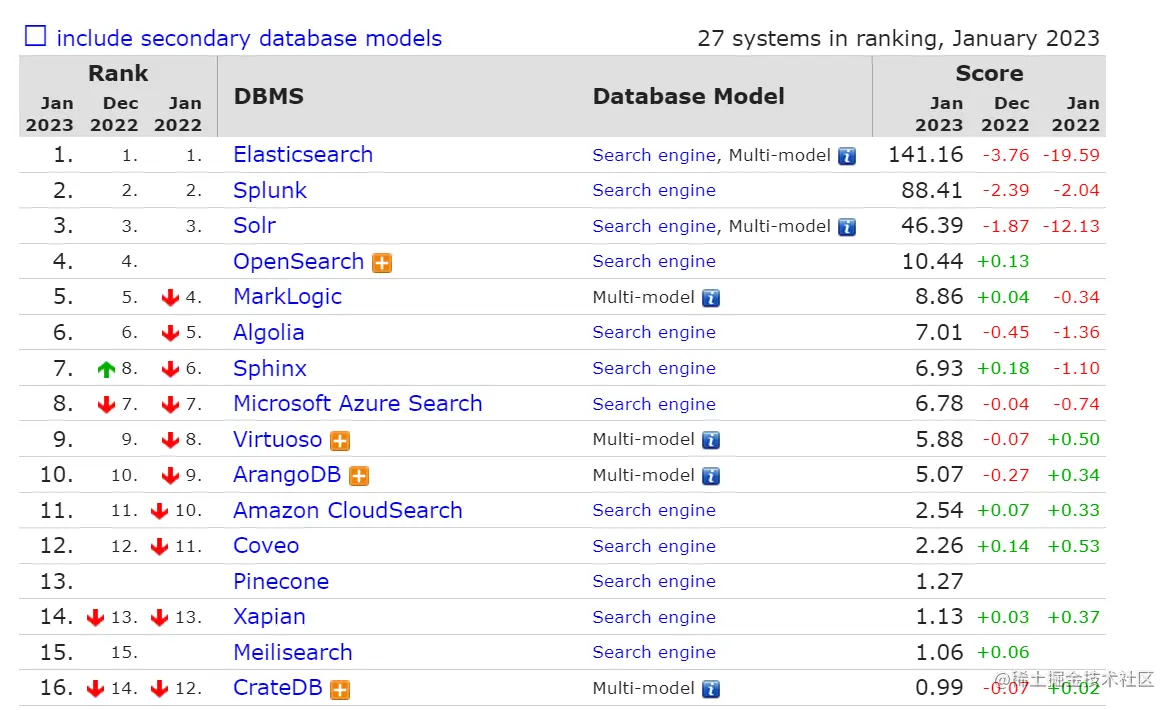Click the Solr score value 46.39

[x=932, y=226]
